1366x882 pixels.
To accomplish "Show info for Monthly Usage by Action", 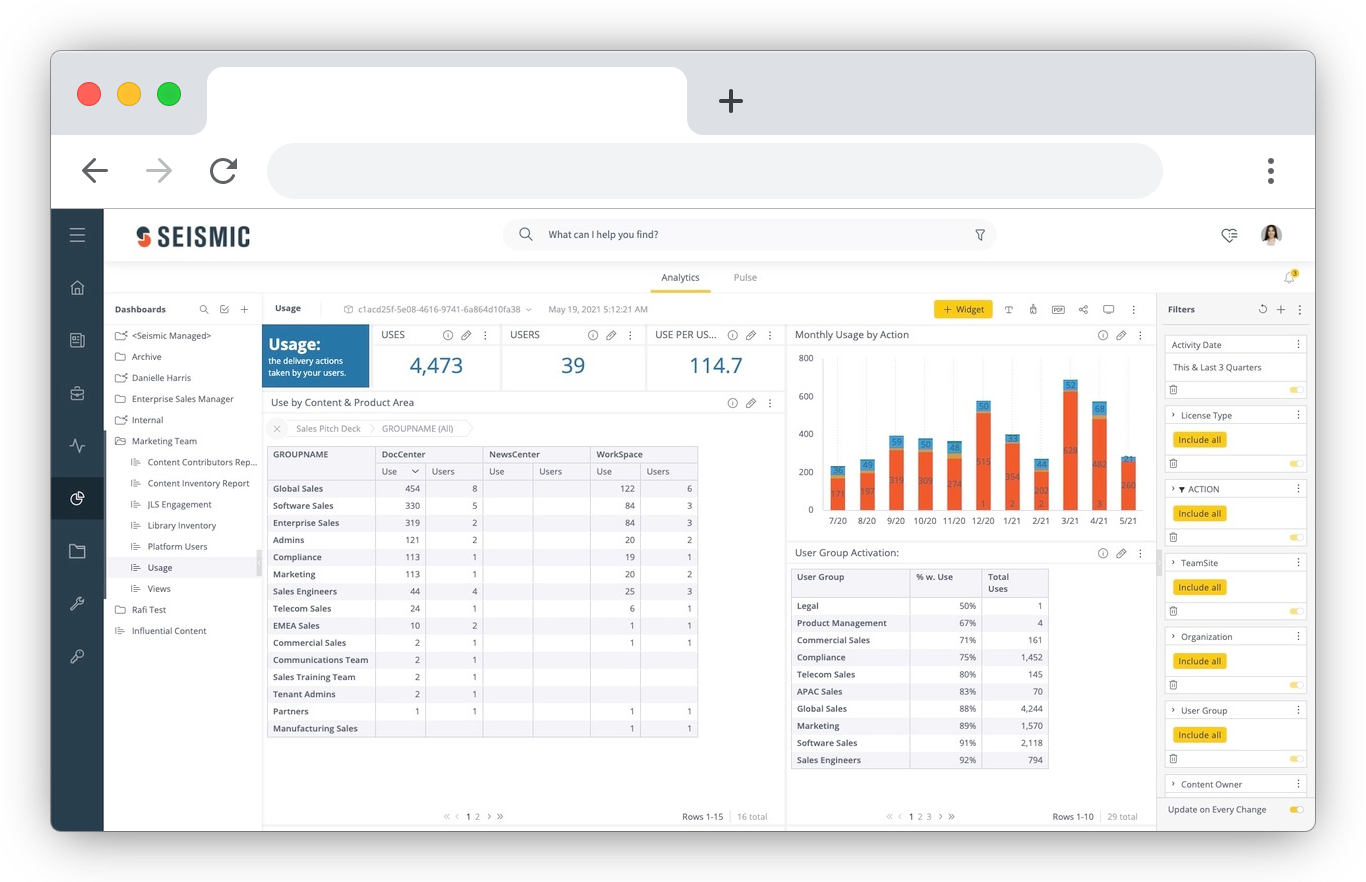I will pyautogui.click(x=1103, y=335).
